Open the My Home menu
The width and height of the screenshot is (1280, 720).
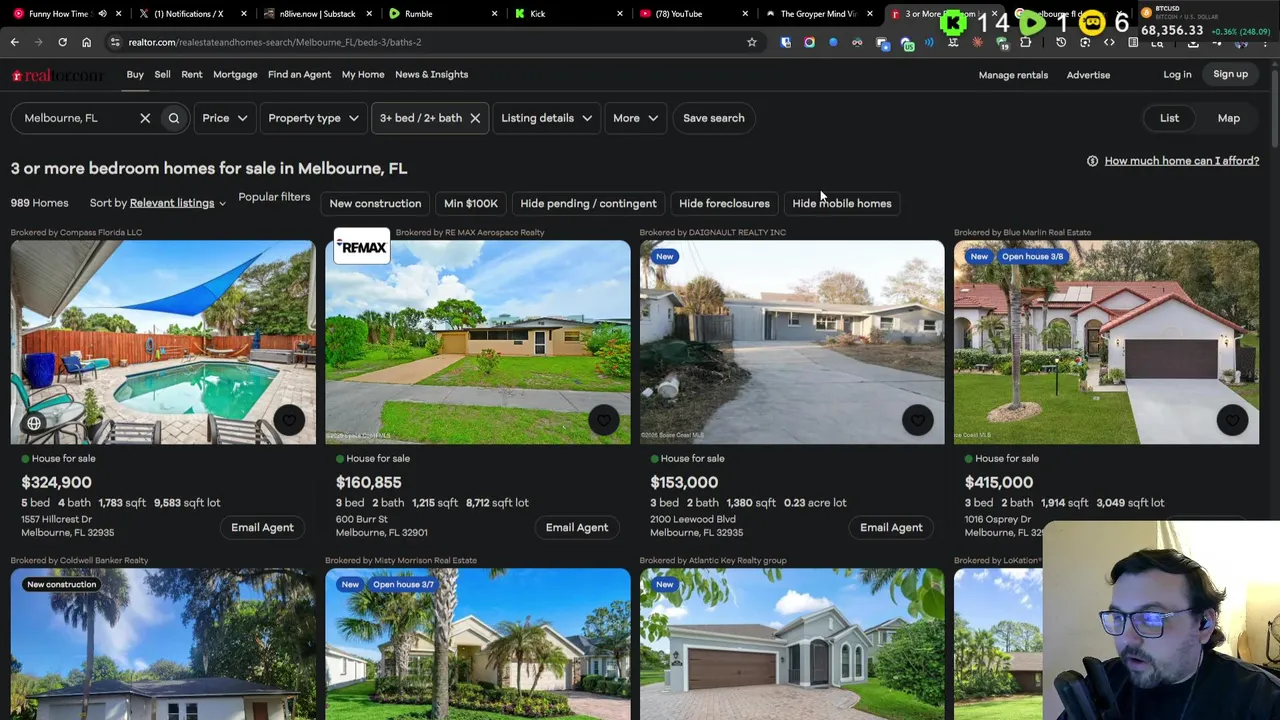(363, 74)
